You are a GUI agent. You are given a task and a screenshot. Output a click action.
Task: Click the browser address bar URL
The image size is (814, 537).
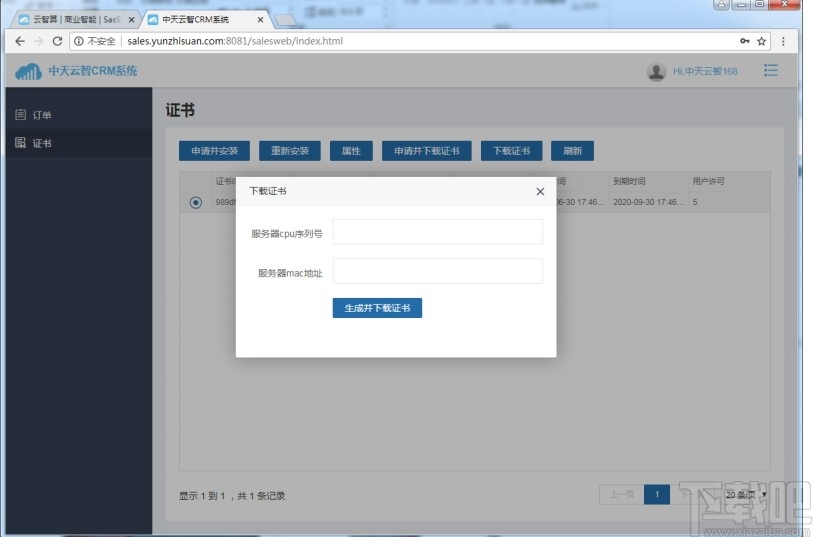pyautogui.click(x=235, y=41)
